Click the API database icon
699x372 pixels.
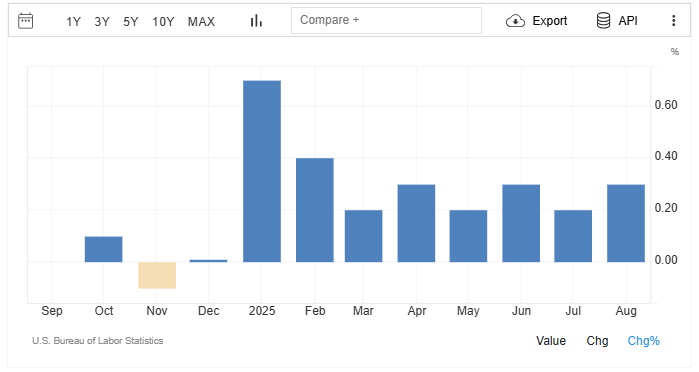(603, 21)
